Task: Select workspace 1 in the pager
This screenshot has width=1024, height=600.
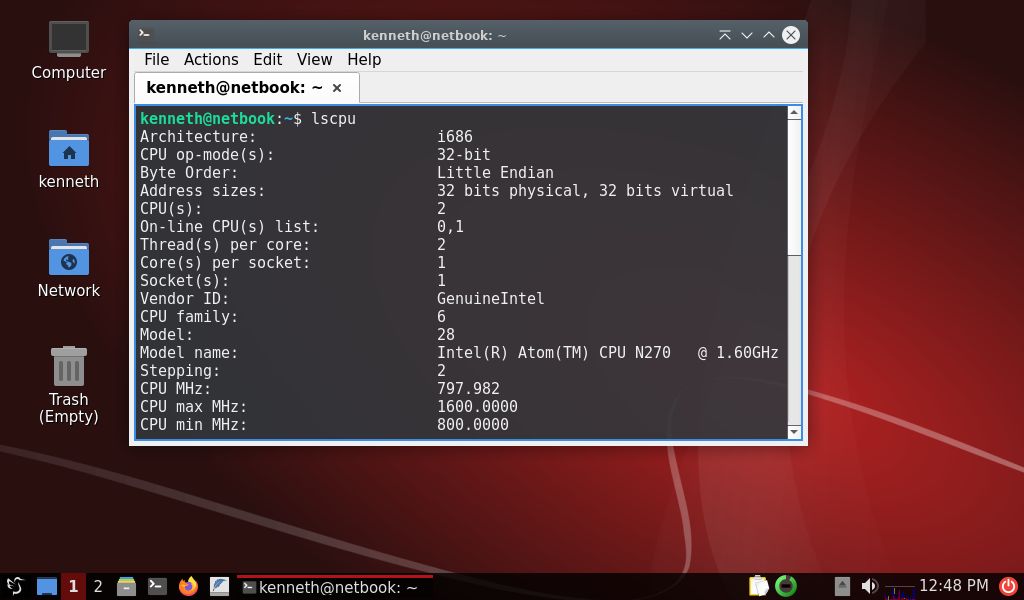Action: point(73,586)
